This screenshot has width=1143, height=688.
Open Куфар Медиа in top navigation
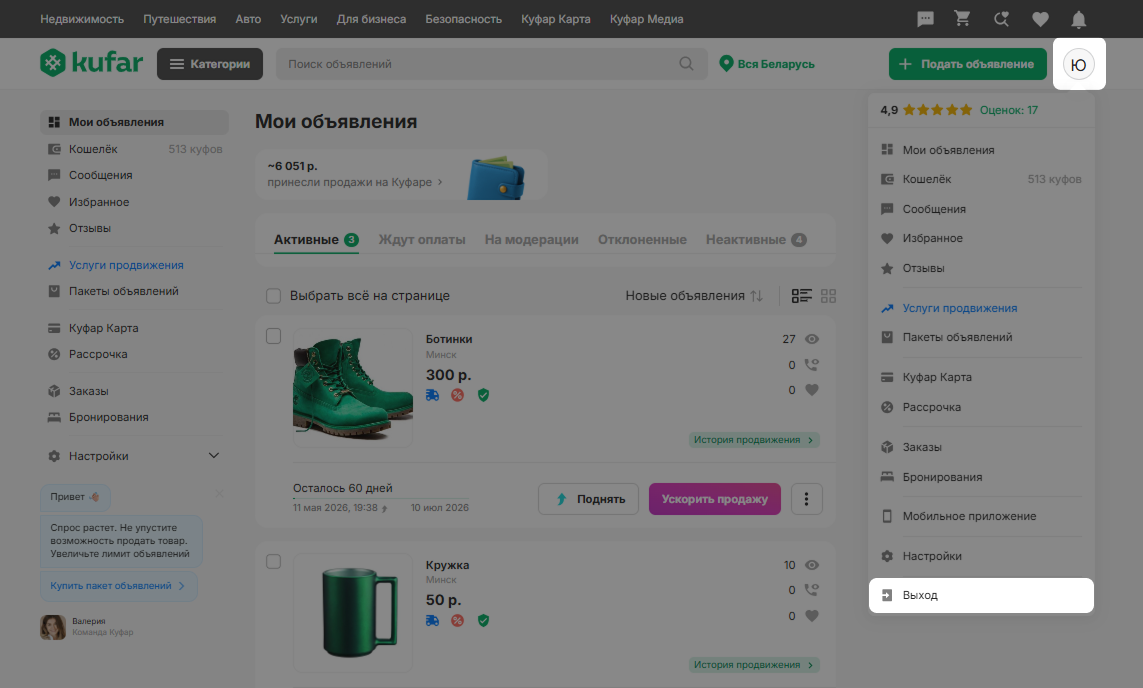(647, 19)
